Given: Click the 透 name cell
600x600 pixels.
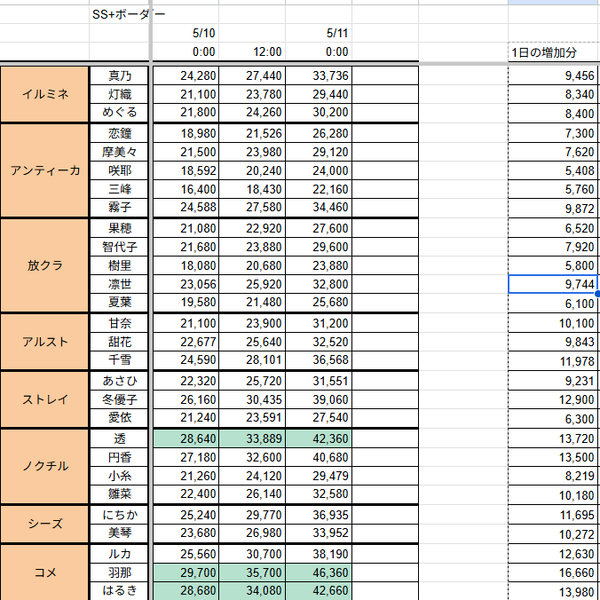Looking at the screenshot, I should (119, 439).
